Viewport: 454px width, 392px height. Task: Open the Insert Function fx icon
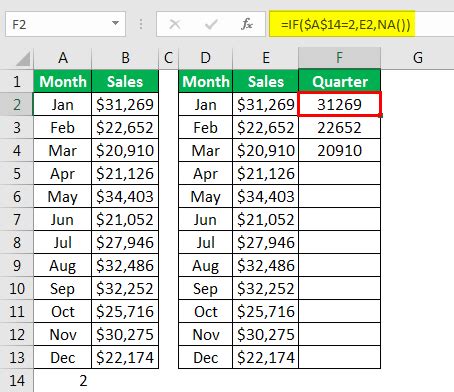coord(247,24)
